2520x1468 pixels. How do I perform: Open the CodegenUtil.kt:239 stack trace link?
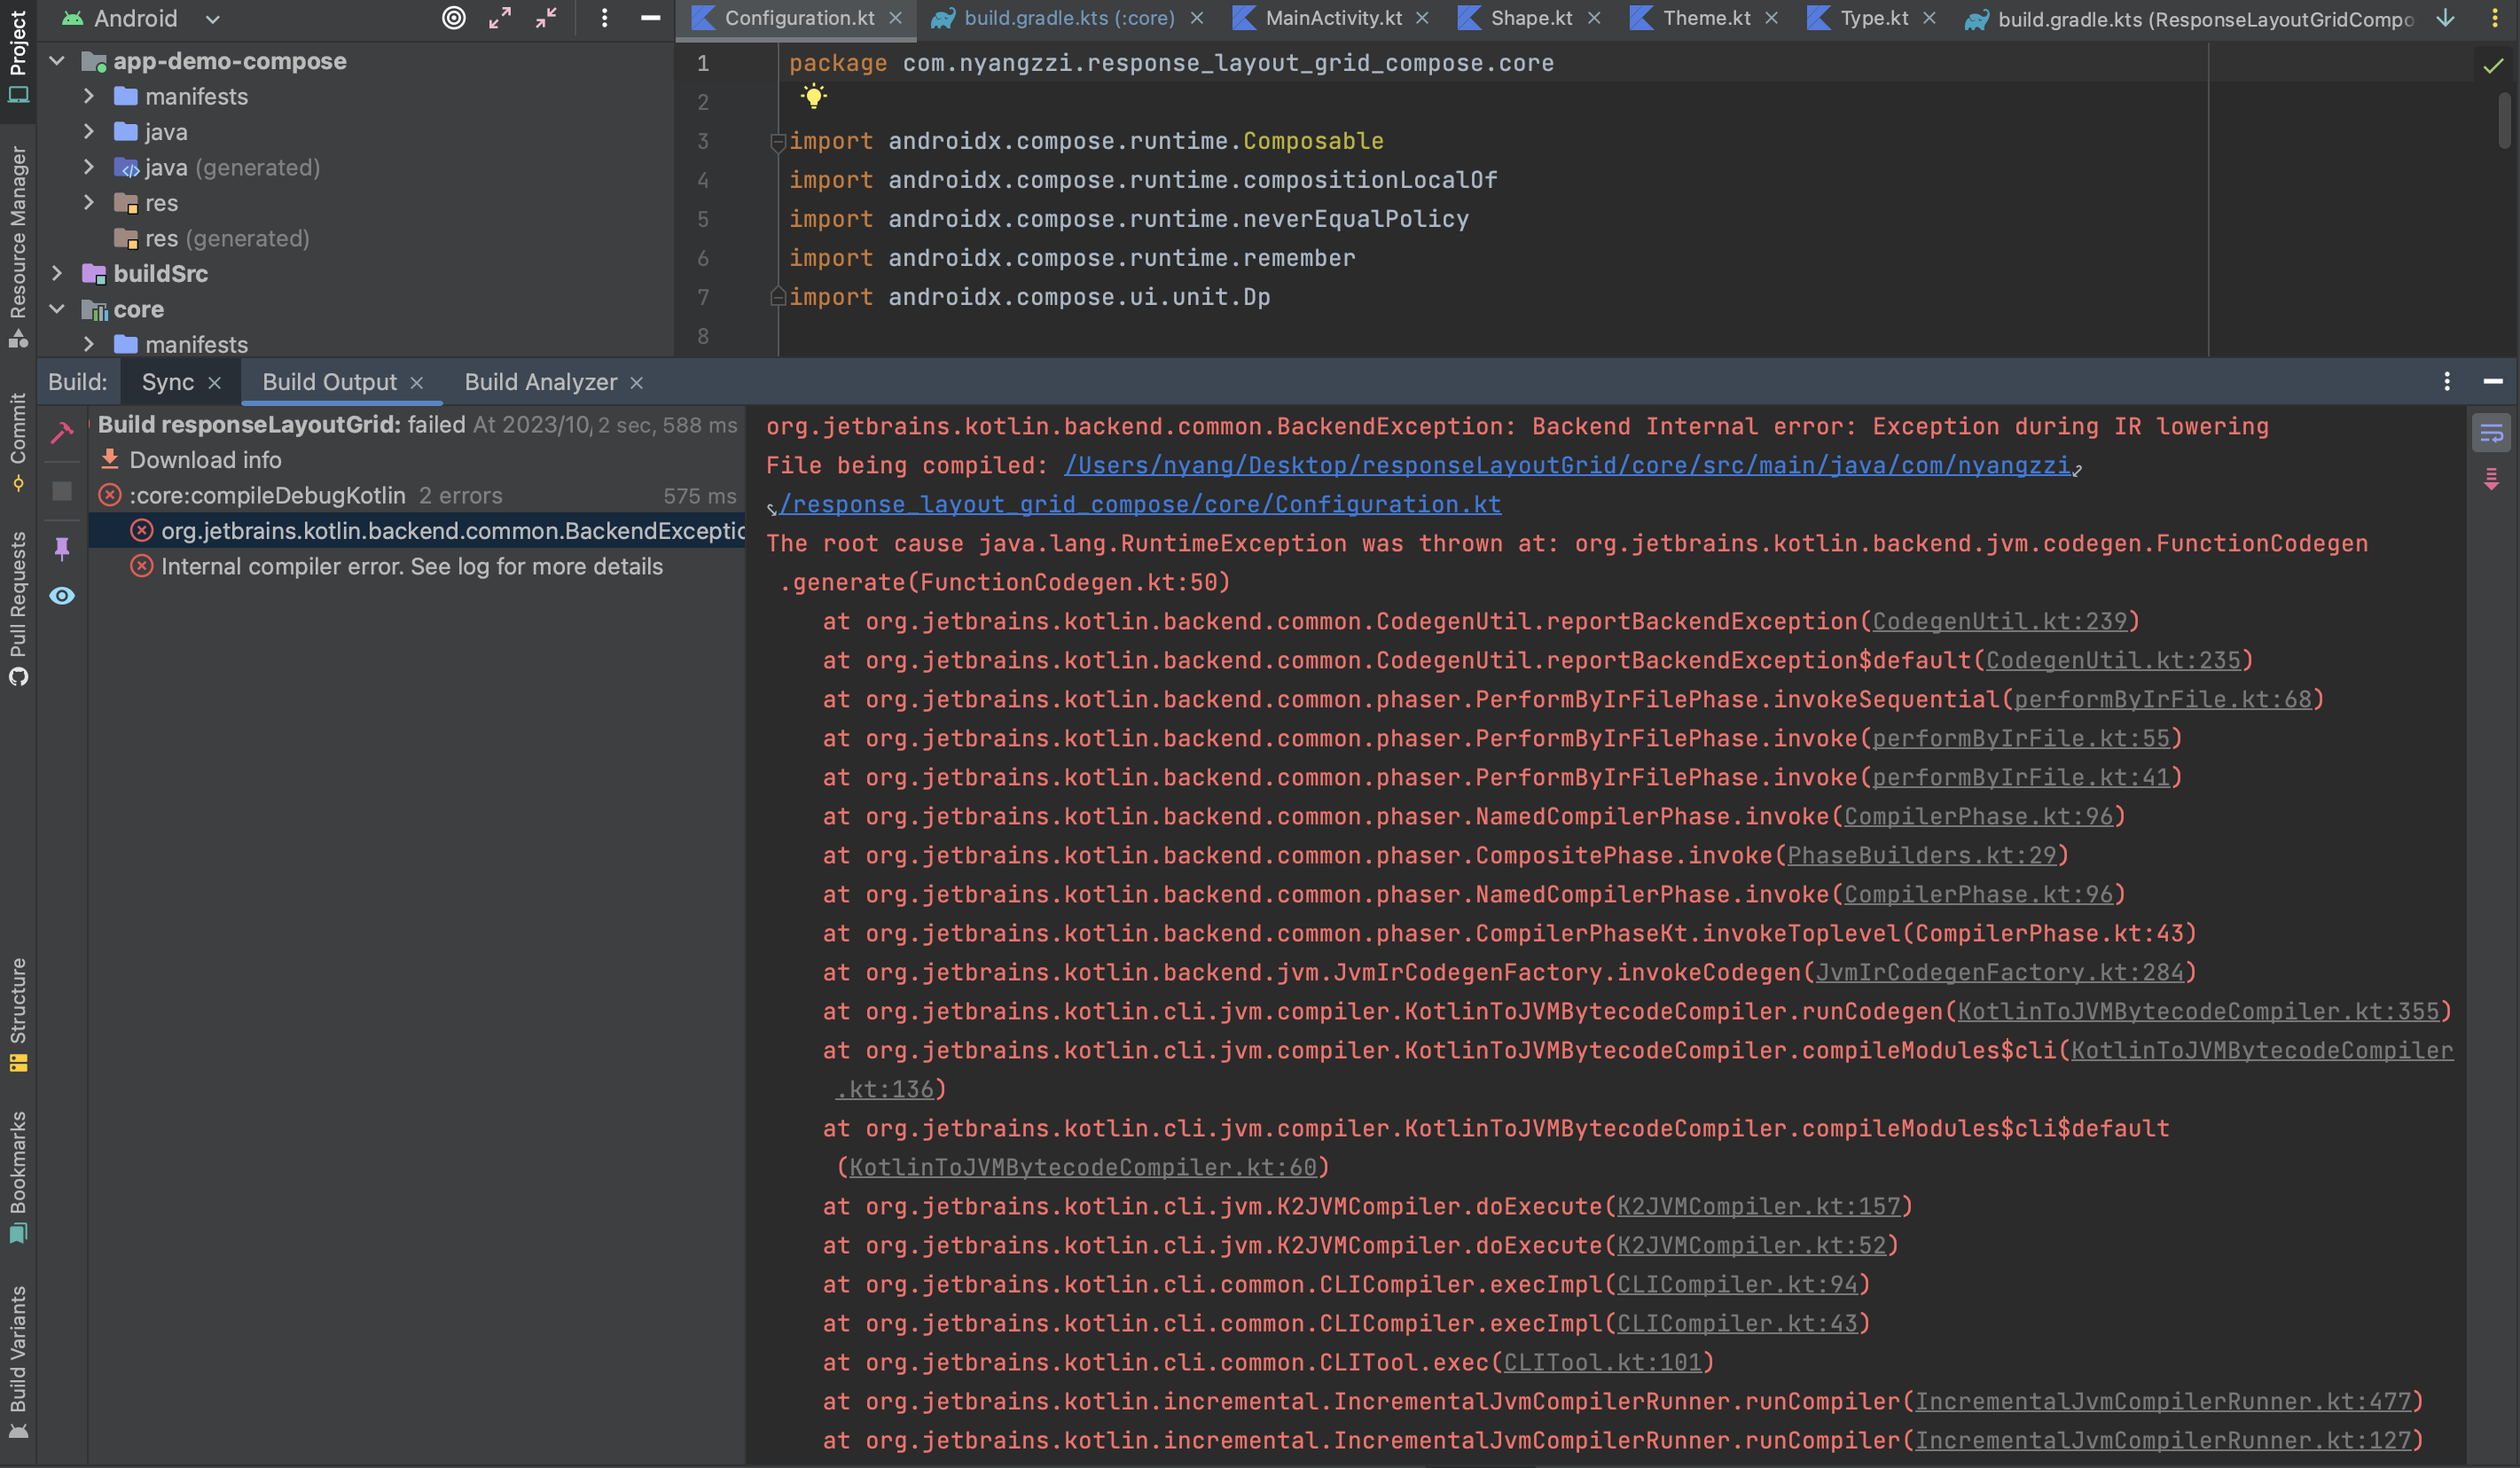[1999, 621]
